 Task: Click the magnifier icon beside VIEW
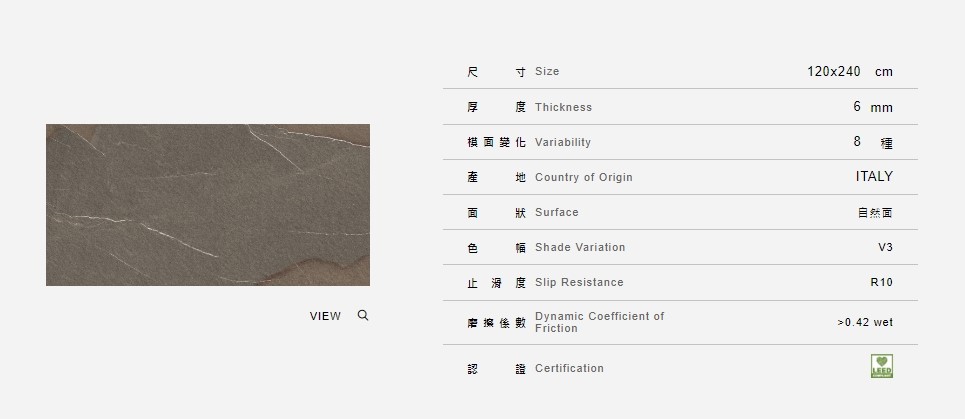click(x=363, y=315)
